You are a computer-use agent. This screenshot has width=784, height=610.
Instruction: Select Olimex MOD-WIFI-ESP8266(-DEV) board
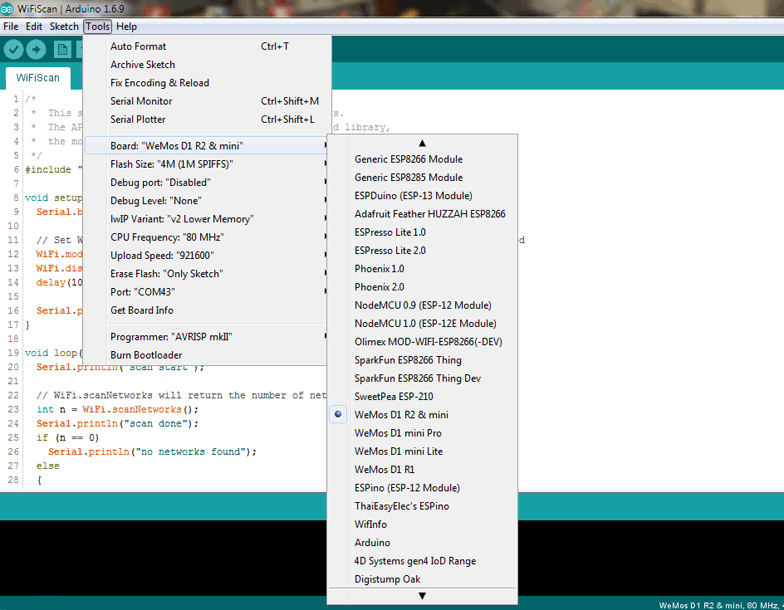tap(422, 342)
